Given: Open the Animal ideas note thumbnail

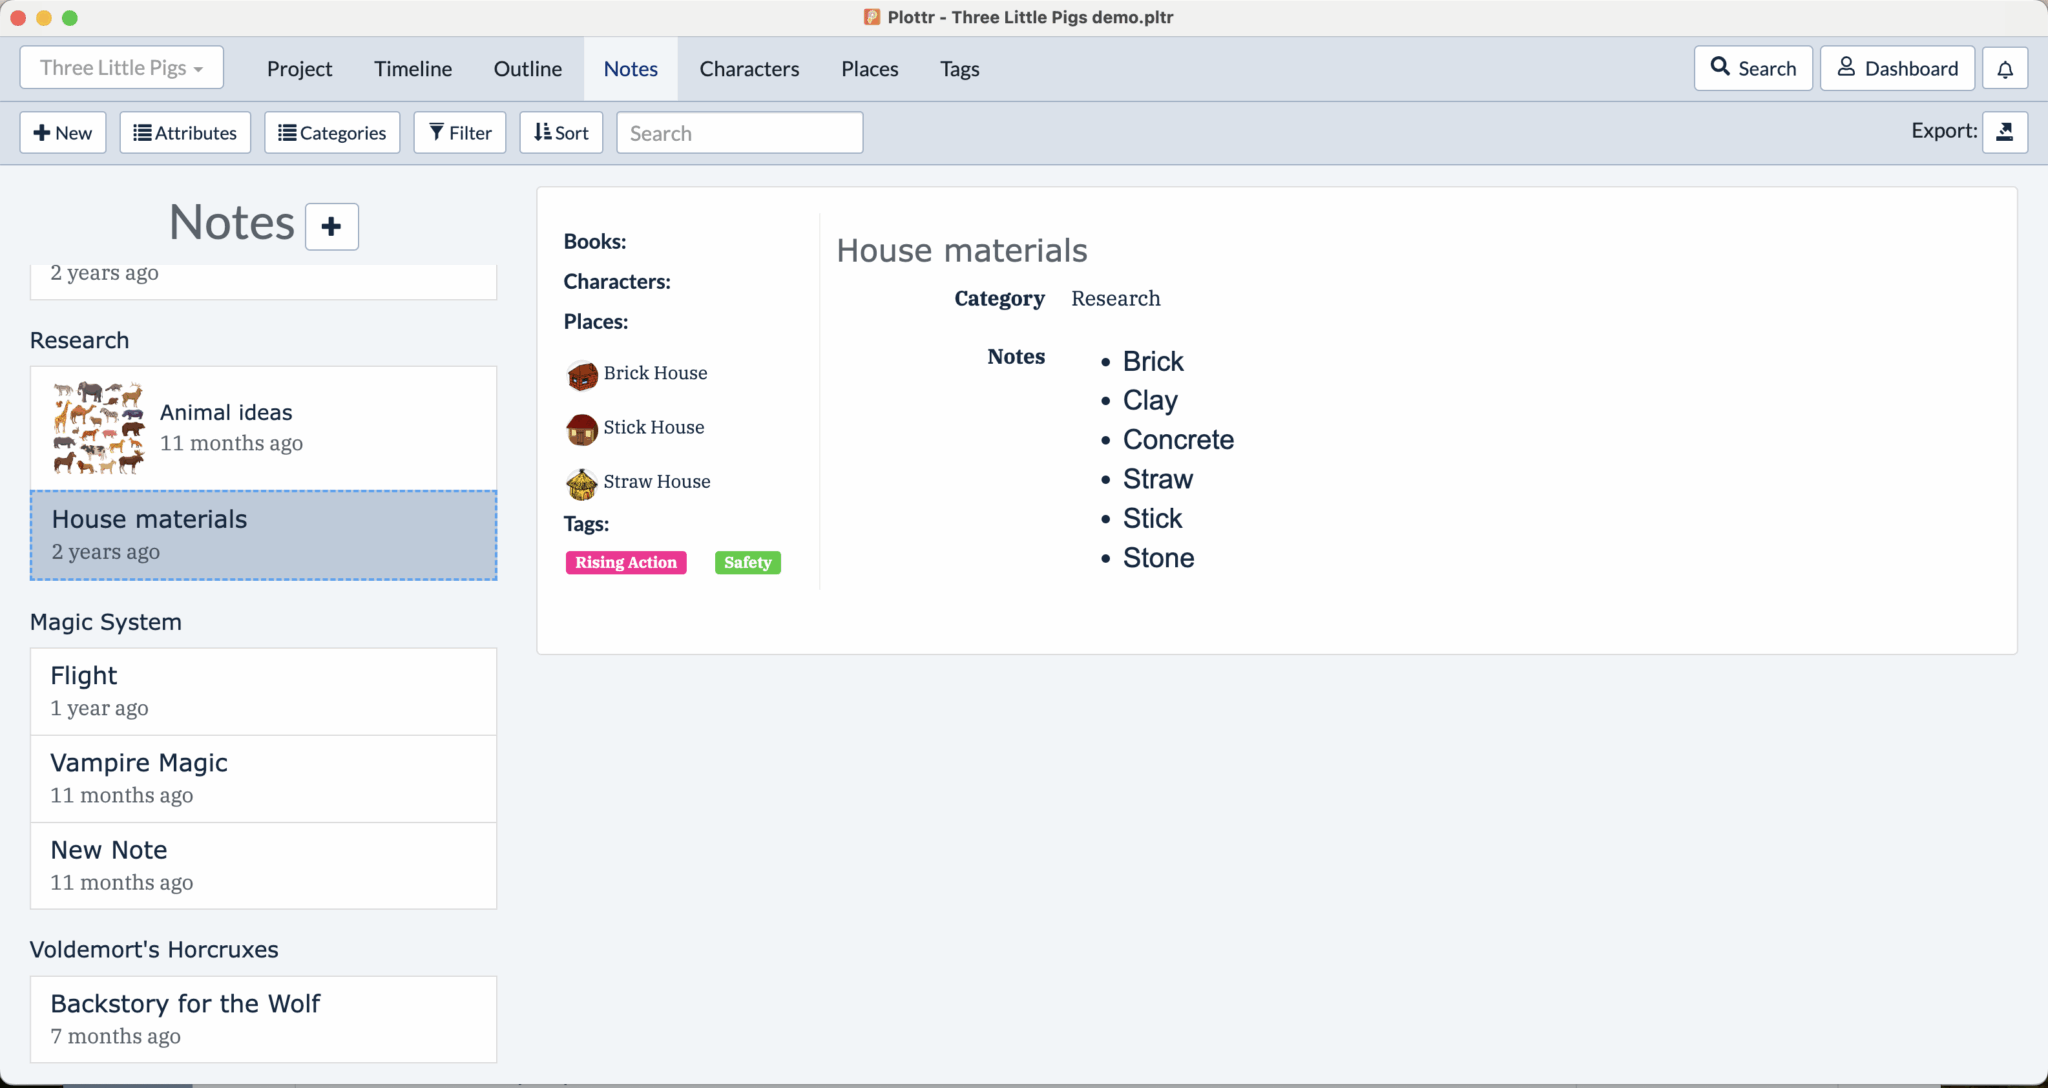Looking at the screenshot, I should click(98, 427).
